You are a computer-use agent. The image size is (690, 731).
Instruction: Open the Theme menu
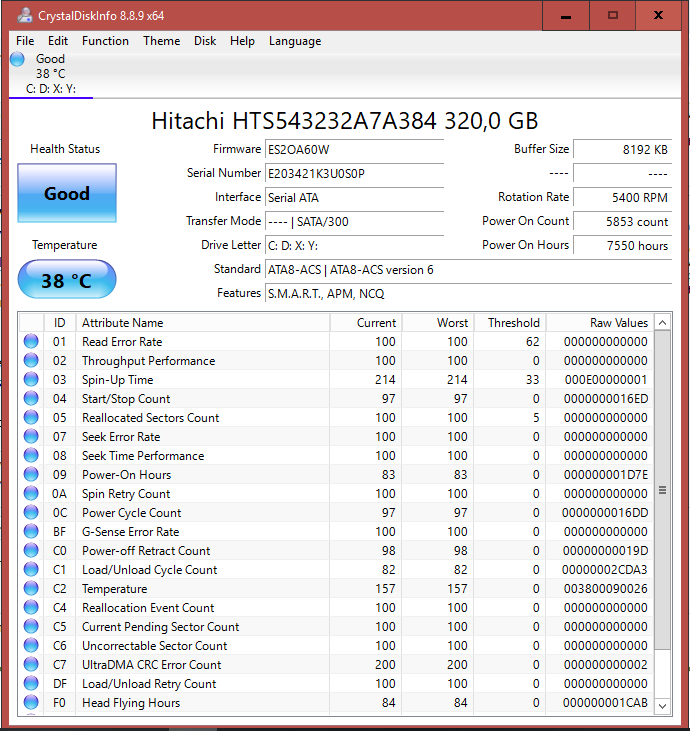161,41
